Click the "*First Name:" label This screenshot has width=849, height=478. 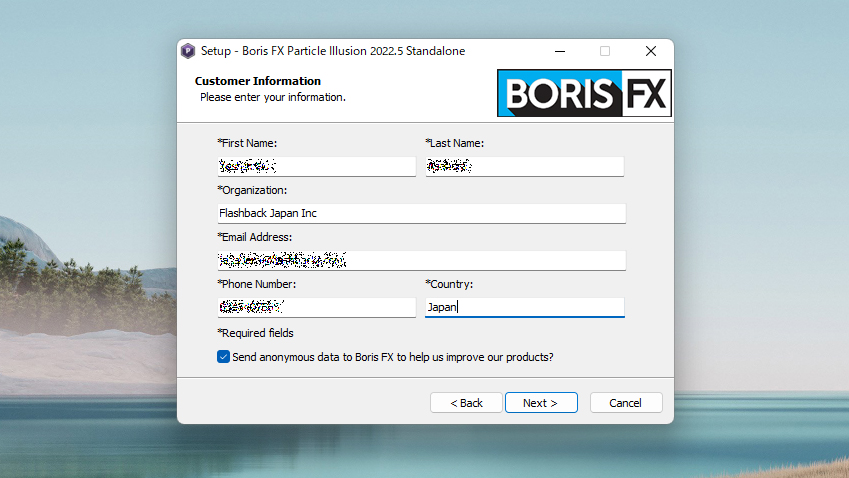click(247, 143)
